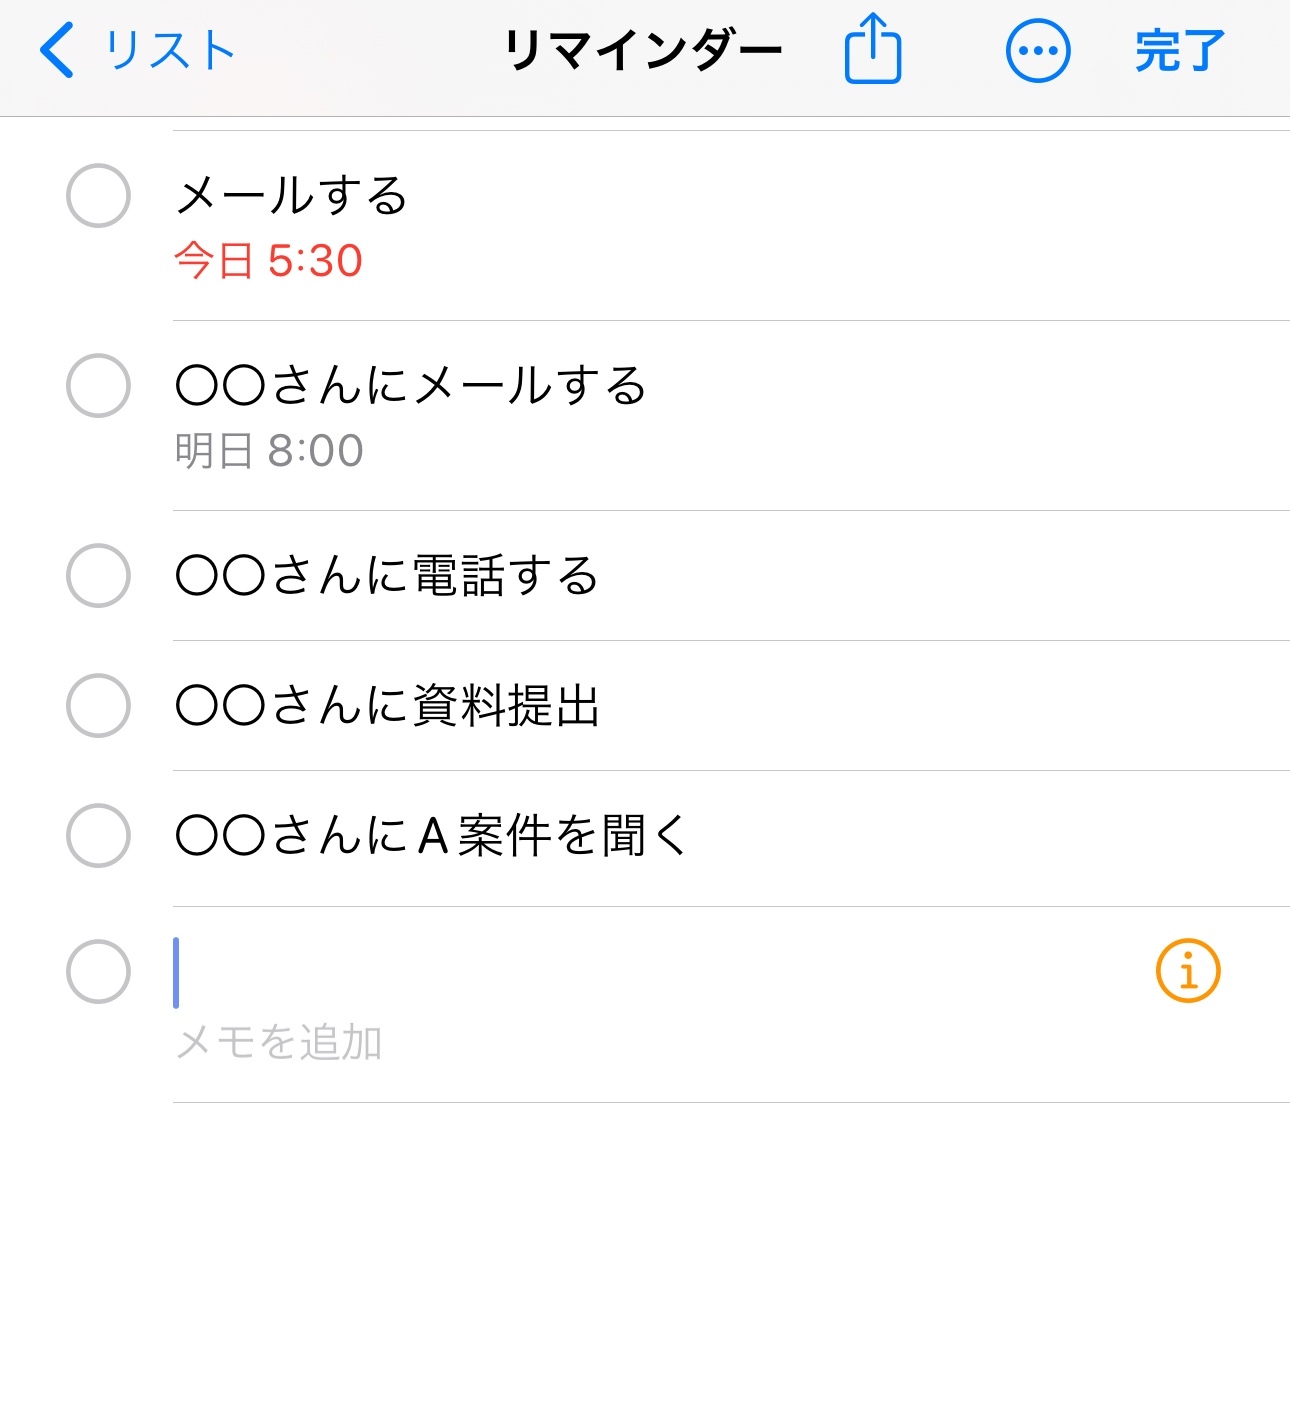Complete the 〇〇さんにA案件を聞く reminder
Screen dimensions: 1290x1404
click(x=98, y=836)
